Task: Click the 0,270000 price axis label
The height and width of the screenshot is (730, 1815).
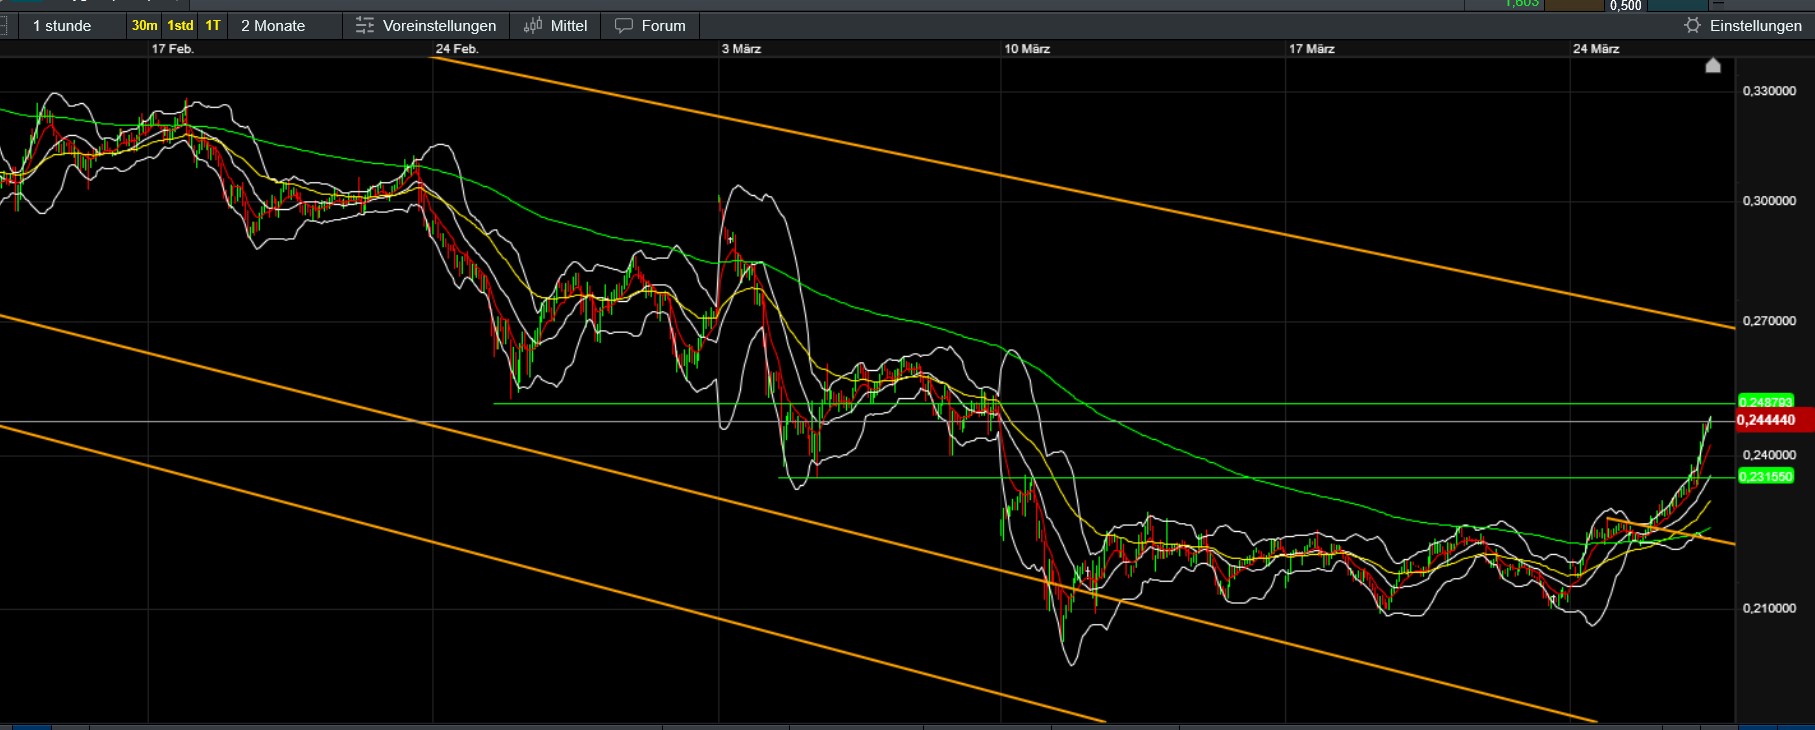Action: [x=1769, y=321]
